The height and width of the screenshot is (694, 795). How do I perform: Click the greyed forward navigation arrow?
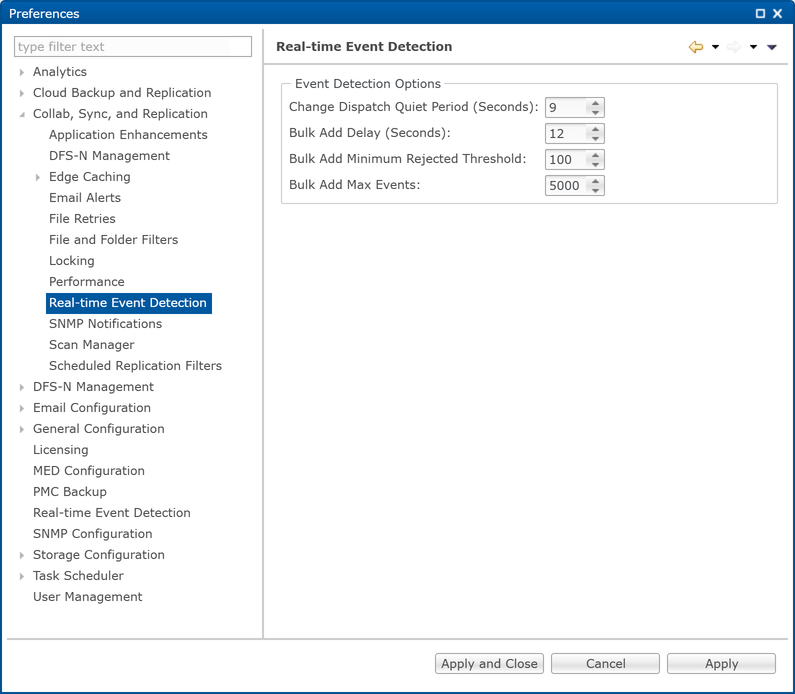point(734,47)
